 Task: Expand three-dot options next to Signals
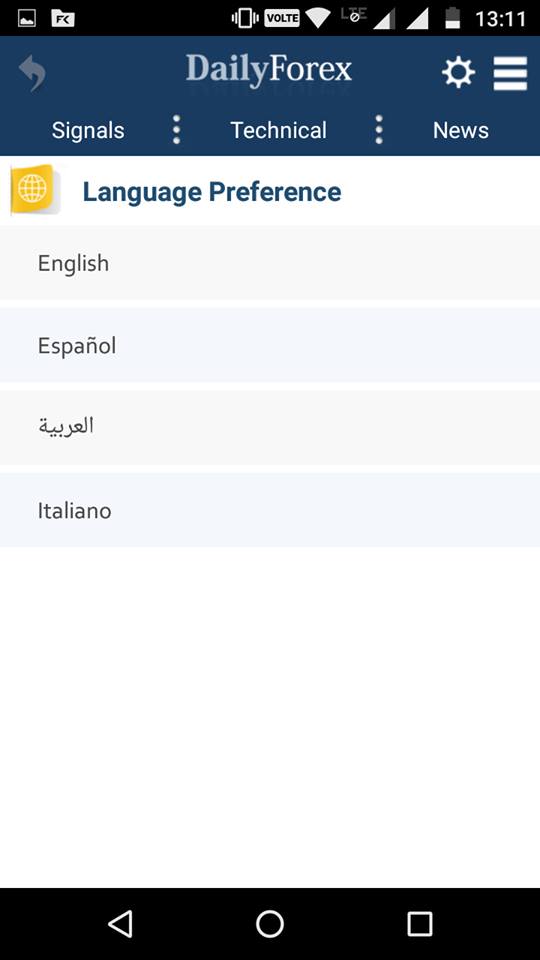click(x=176, y=130)
